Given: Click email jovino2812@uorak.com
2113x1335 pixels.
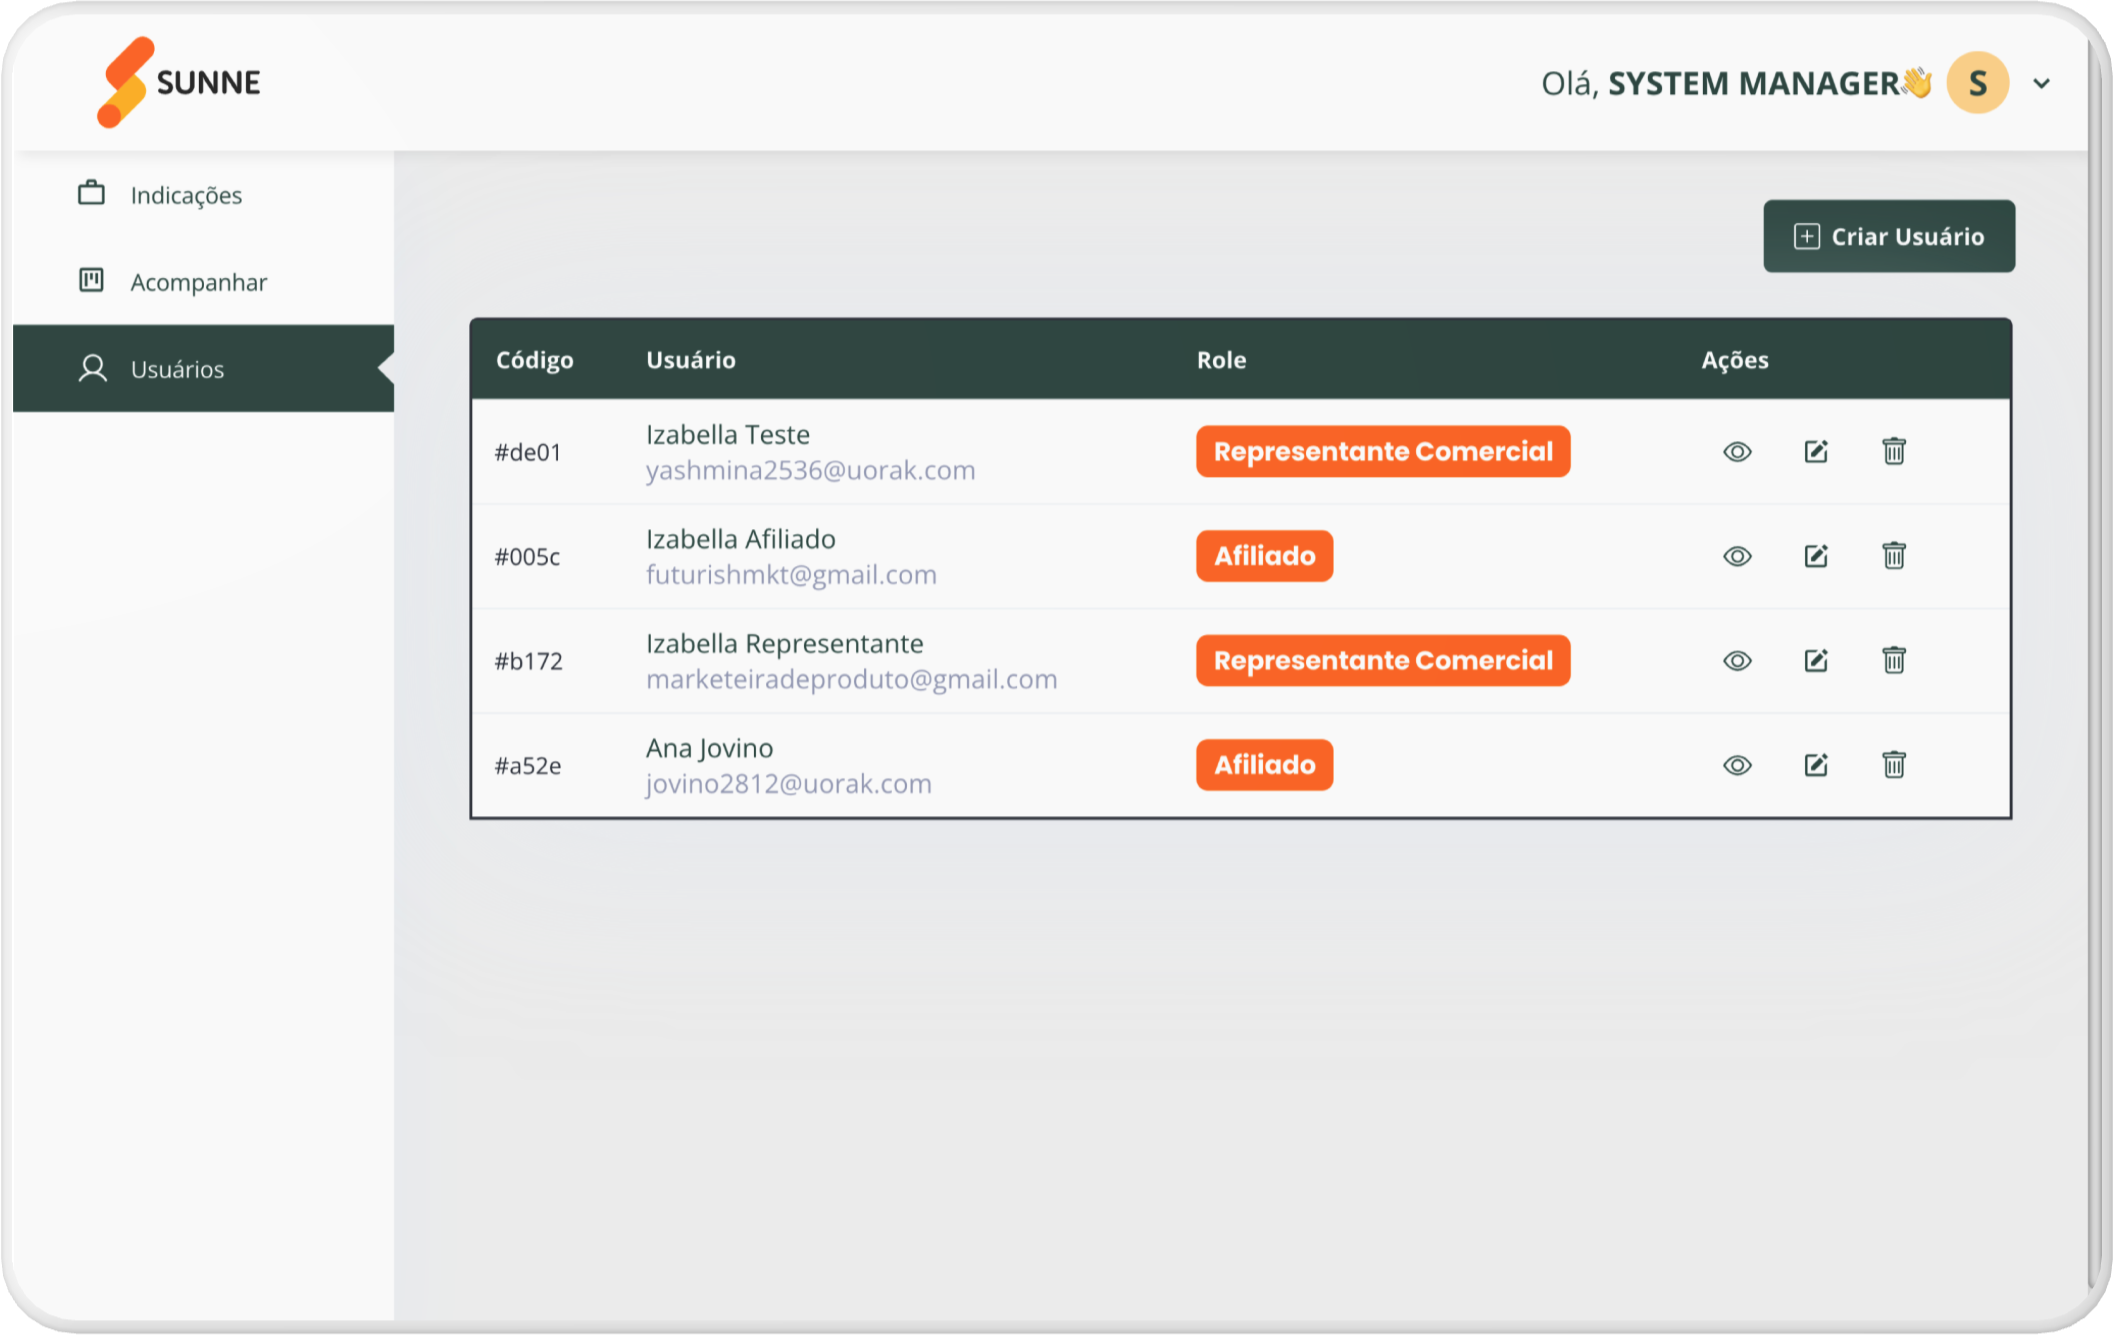Looking at the screenshot, I should tap(789, 784).
